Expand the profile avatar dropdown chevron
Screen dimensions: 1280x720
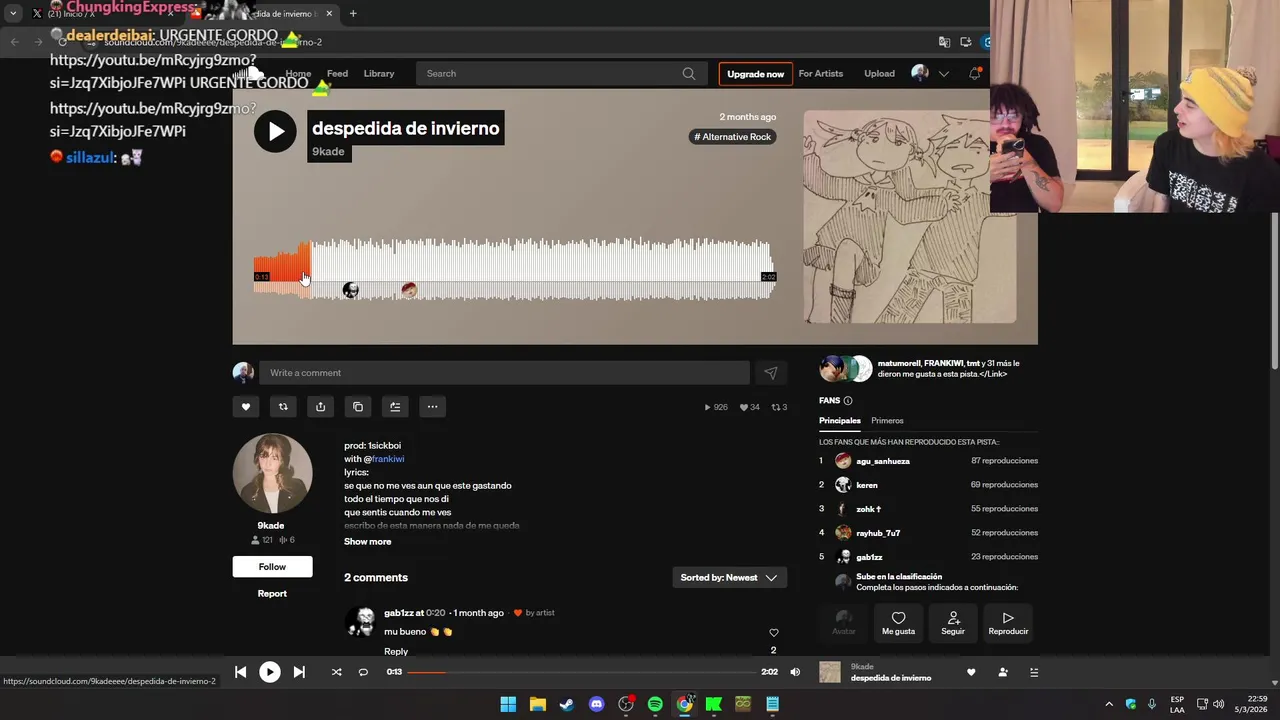(943, 74)
